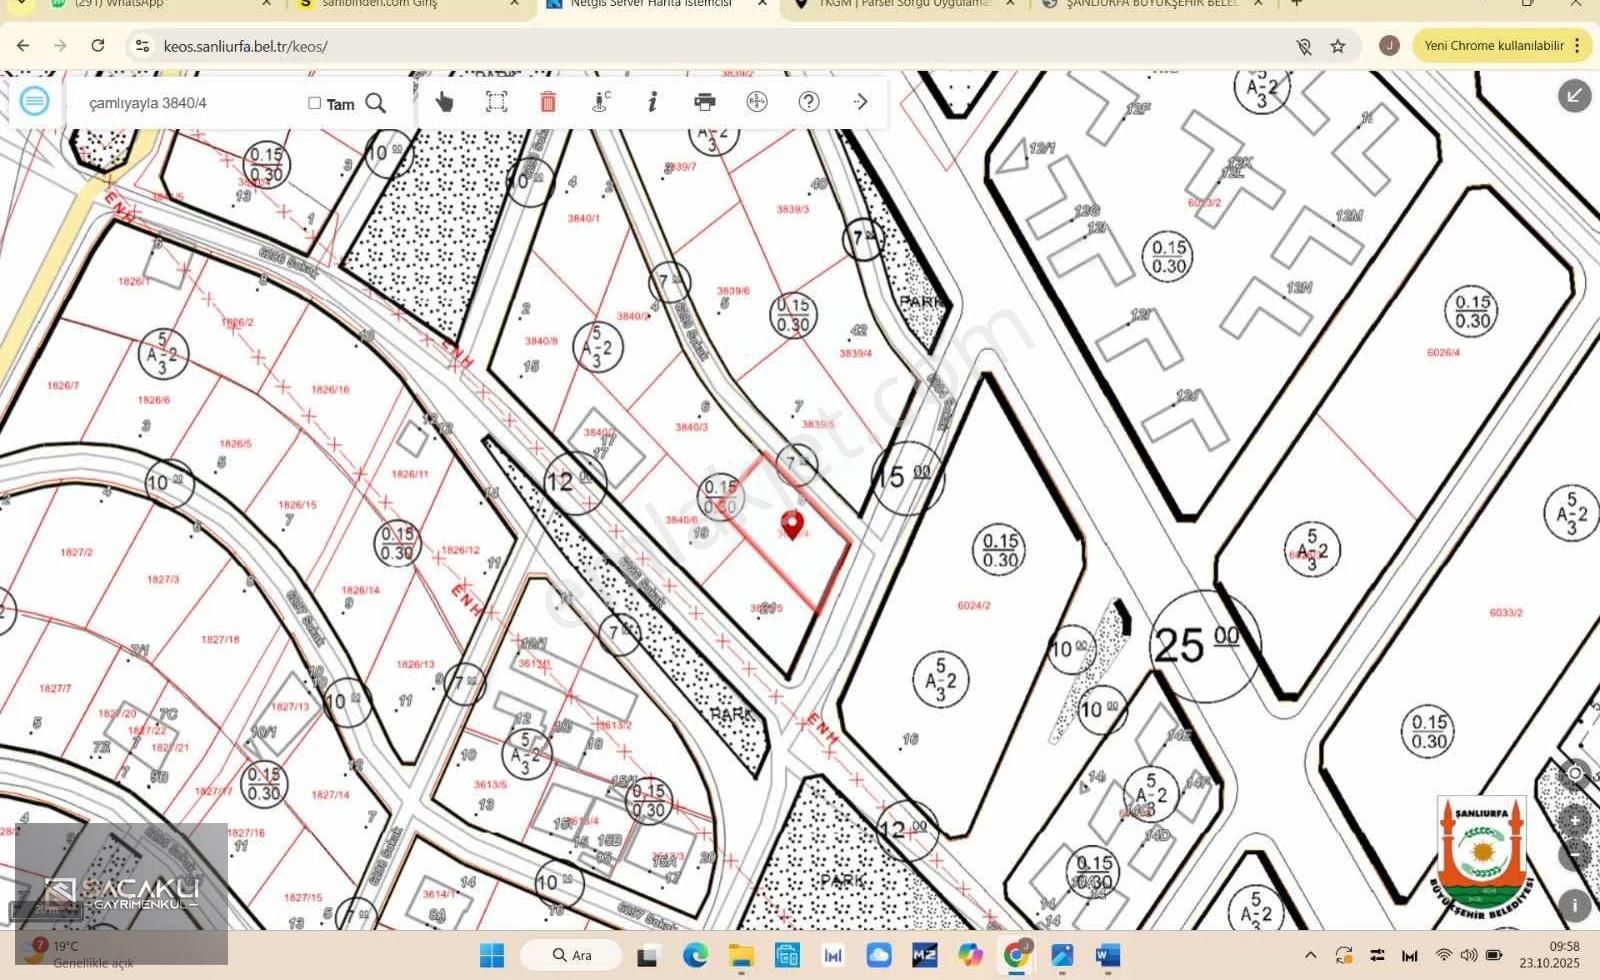
Task: Open the blue layers menu button
Action: 34,101
